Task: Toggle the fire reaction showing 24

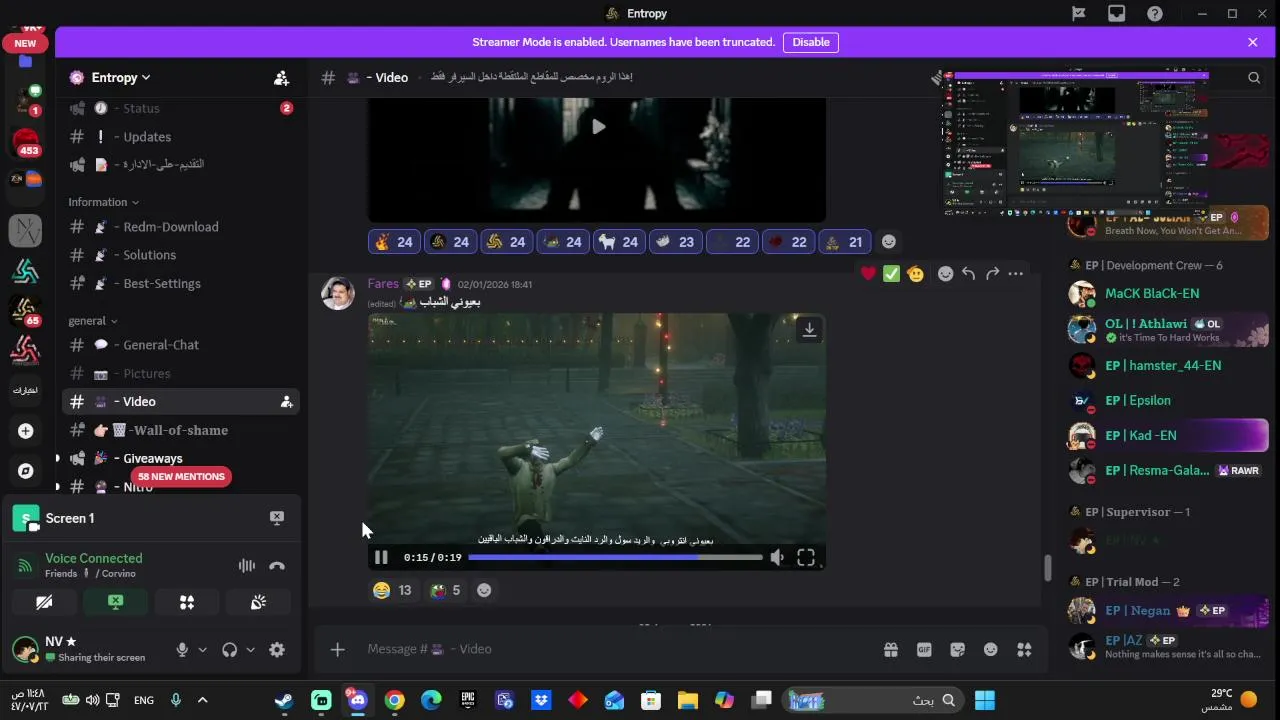Action: pos(394,242)
